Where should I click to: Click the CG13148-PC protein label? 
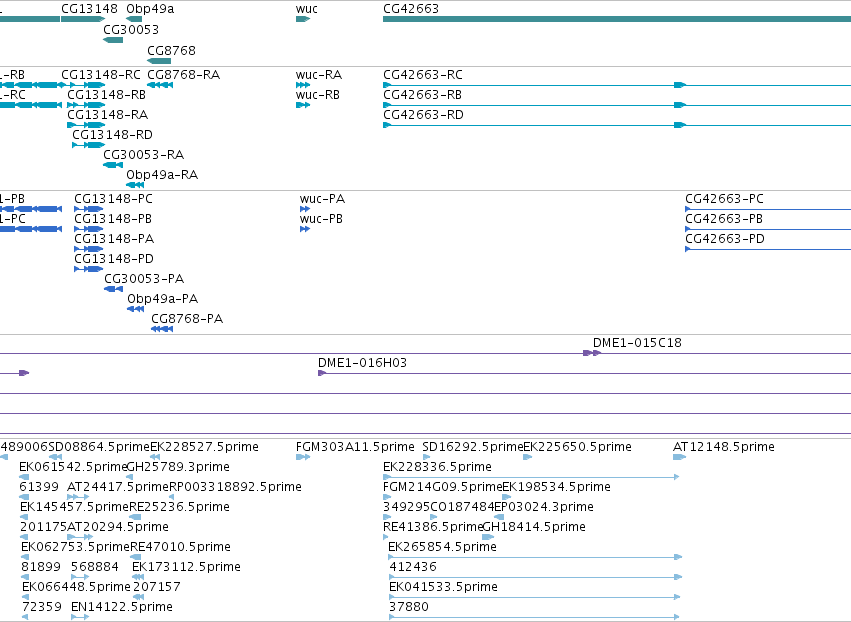tap(113, 199)
